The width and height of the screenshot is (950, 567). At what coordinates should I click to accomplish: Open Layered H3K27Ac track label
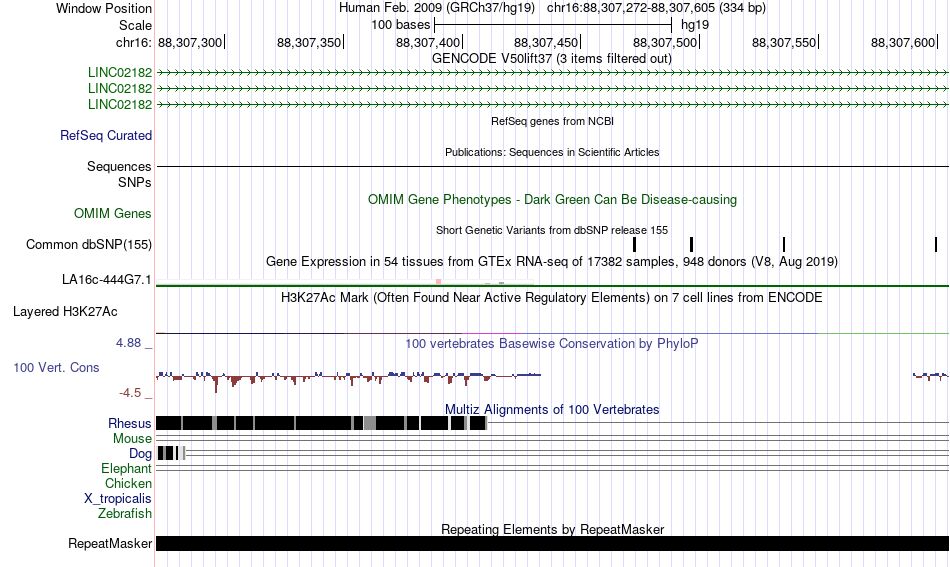(x=65, y=312)
